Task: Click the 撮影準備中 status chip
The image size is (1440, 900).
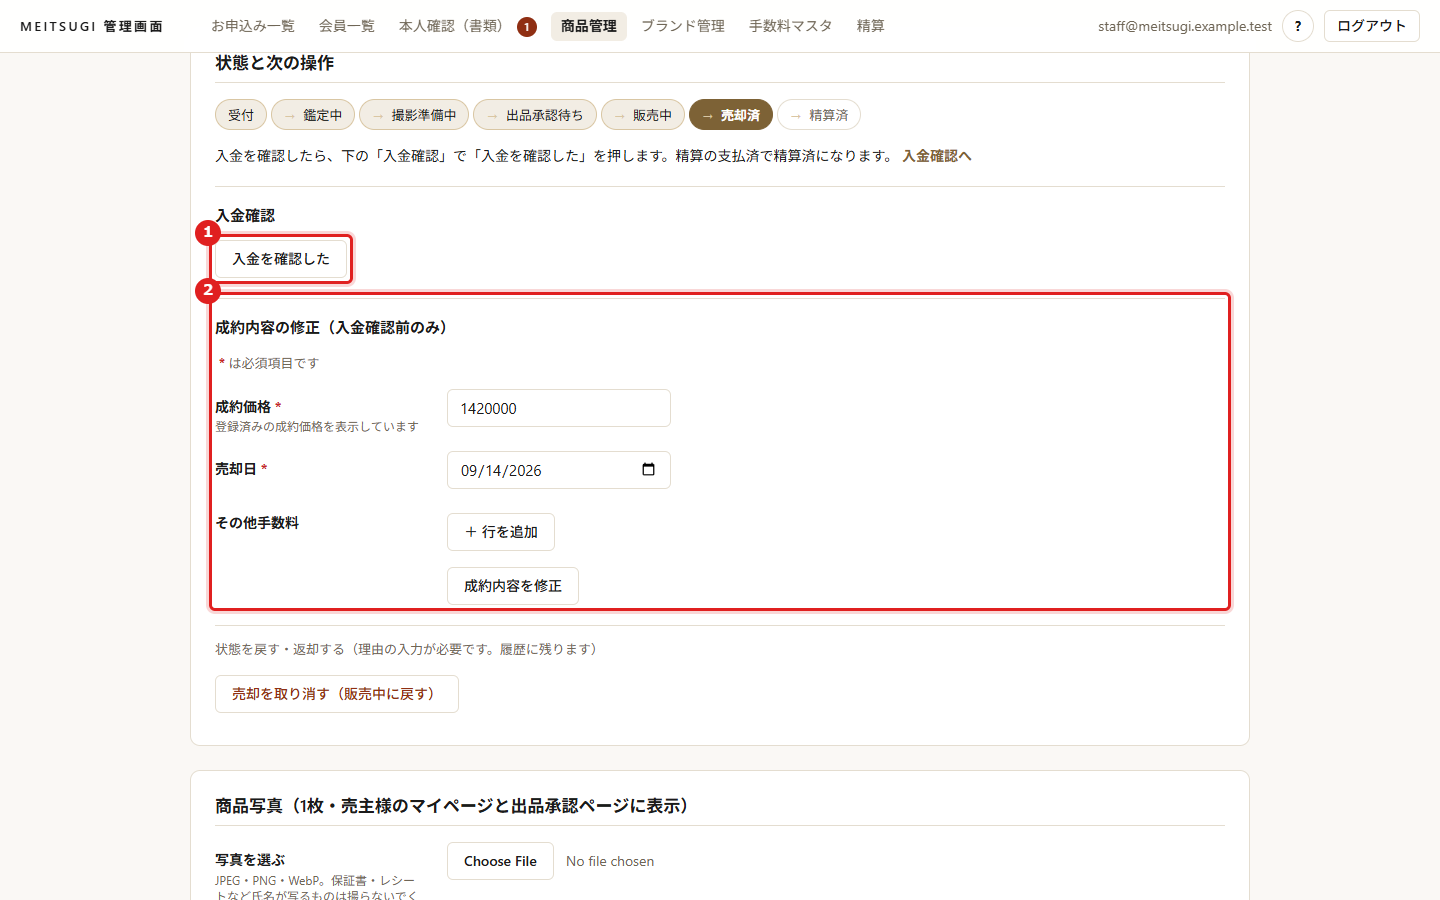Action: (414, 115)
